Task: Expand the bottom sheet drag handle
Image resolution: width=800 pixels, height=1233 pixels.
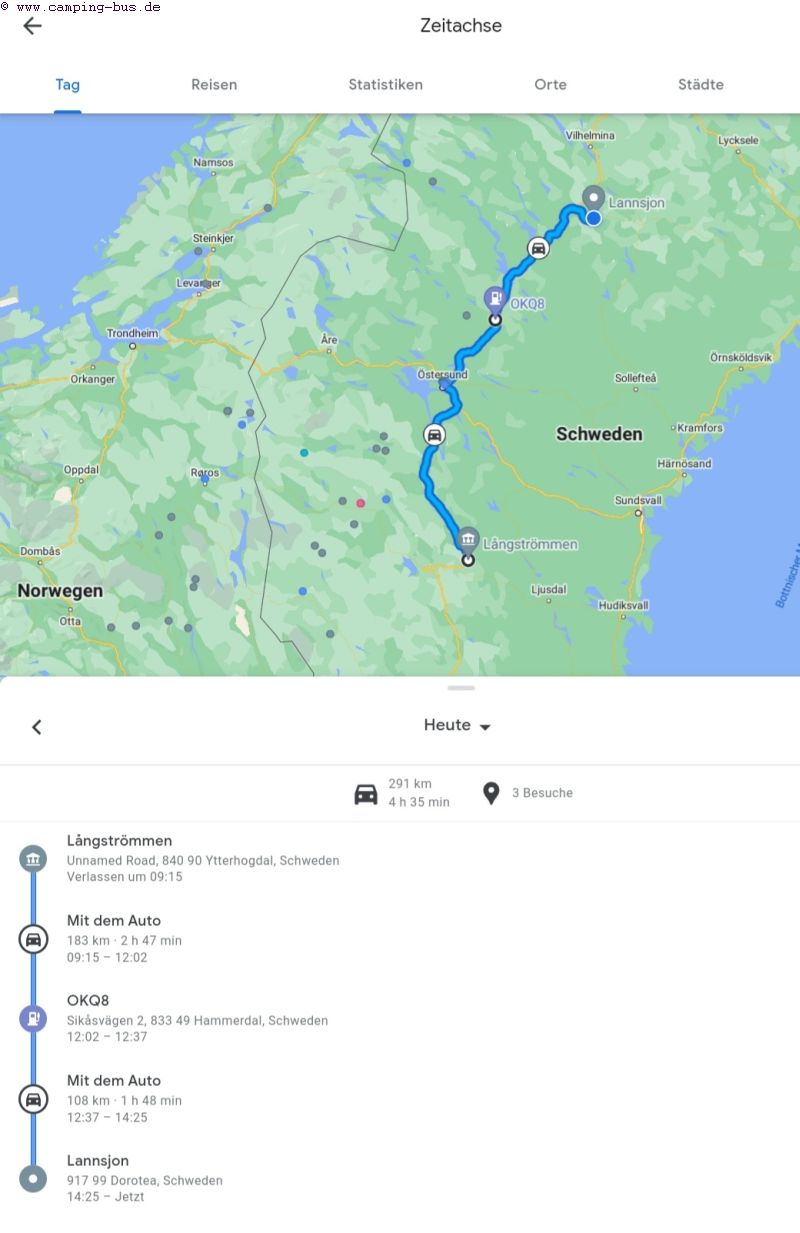Action: coord(461,688)
